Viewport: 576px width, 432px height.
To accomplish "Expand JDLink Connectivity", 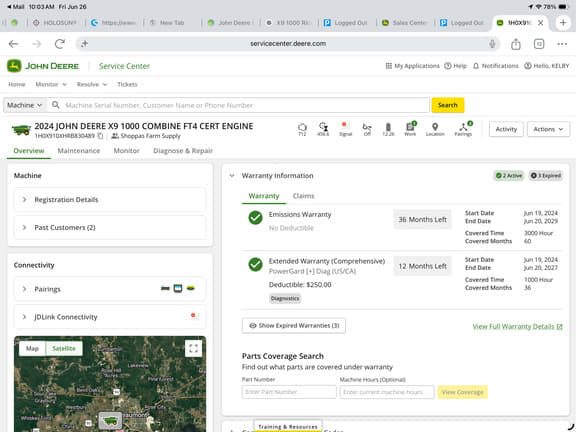I will tap(110, 317).
